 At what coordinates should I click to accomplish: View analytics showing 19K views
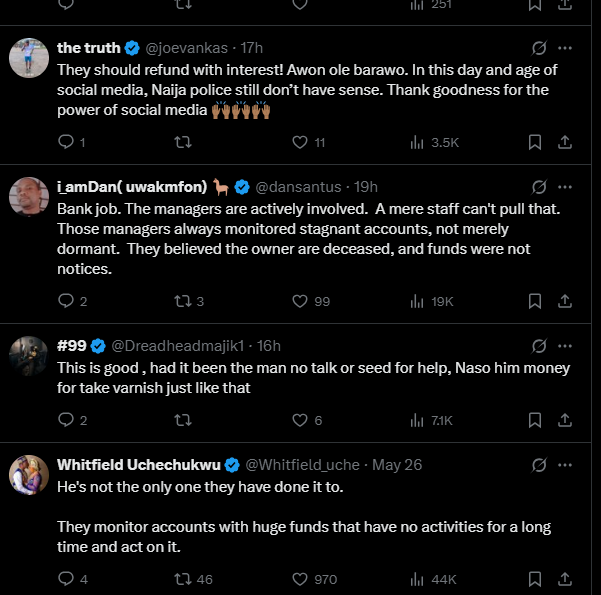(432, 301)
